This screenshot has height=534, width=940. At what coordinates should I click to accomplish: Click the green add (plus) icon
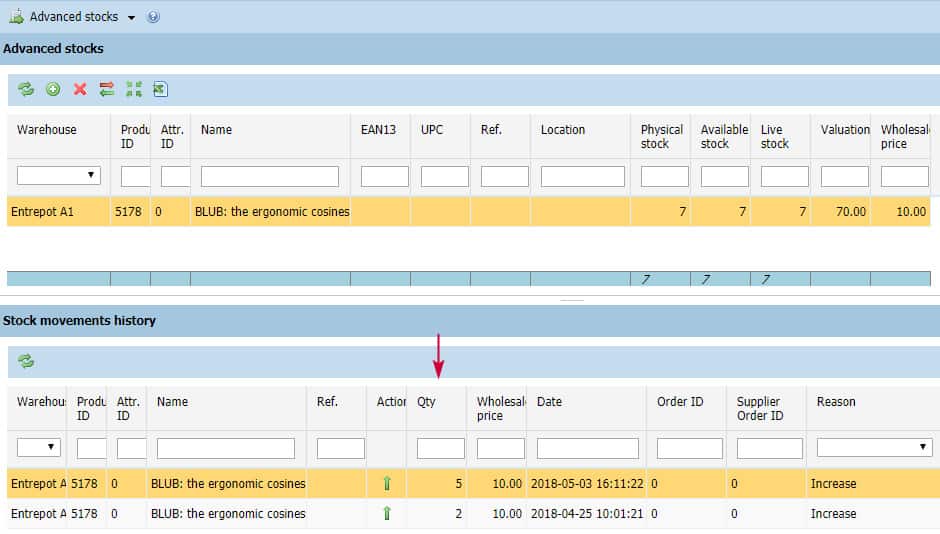click(53, 89)
